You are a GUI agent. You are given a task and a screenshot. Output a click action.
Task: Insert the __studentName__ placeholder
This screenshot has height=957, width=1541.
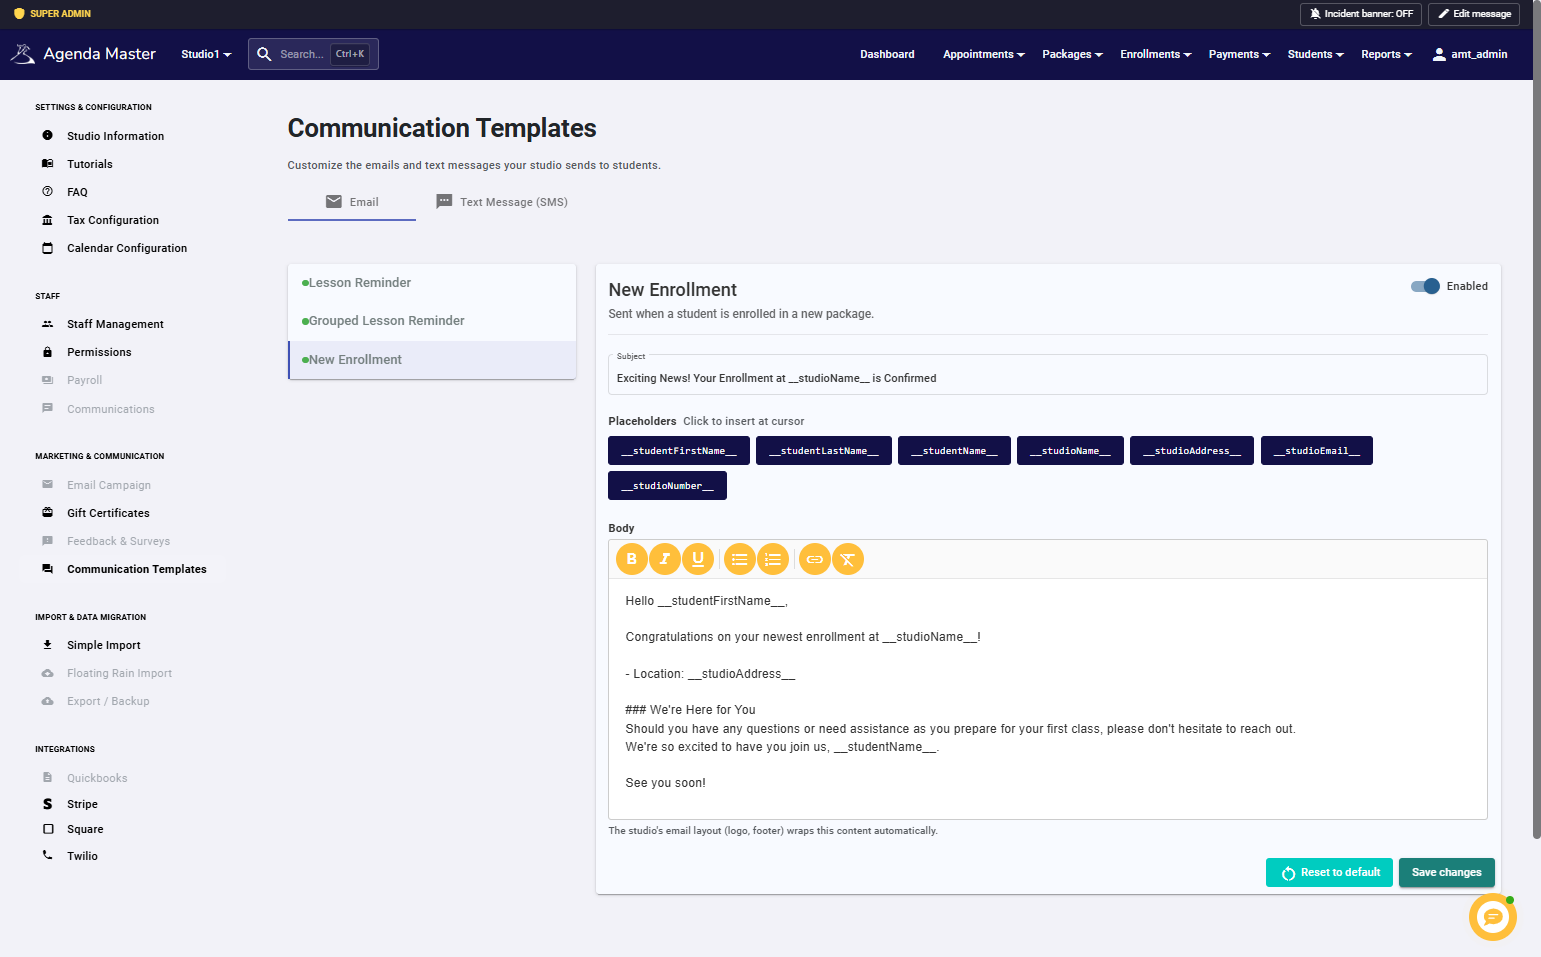click(954, 451)
